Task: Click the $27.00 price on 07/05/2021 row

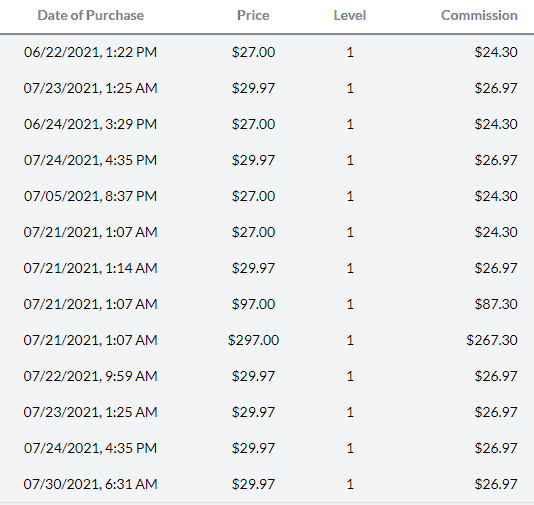Action: click(253, 196)
